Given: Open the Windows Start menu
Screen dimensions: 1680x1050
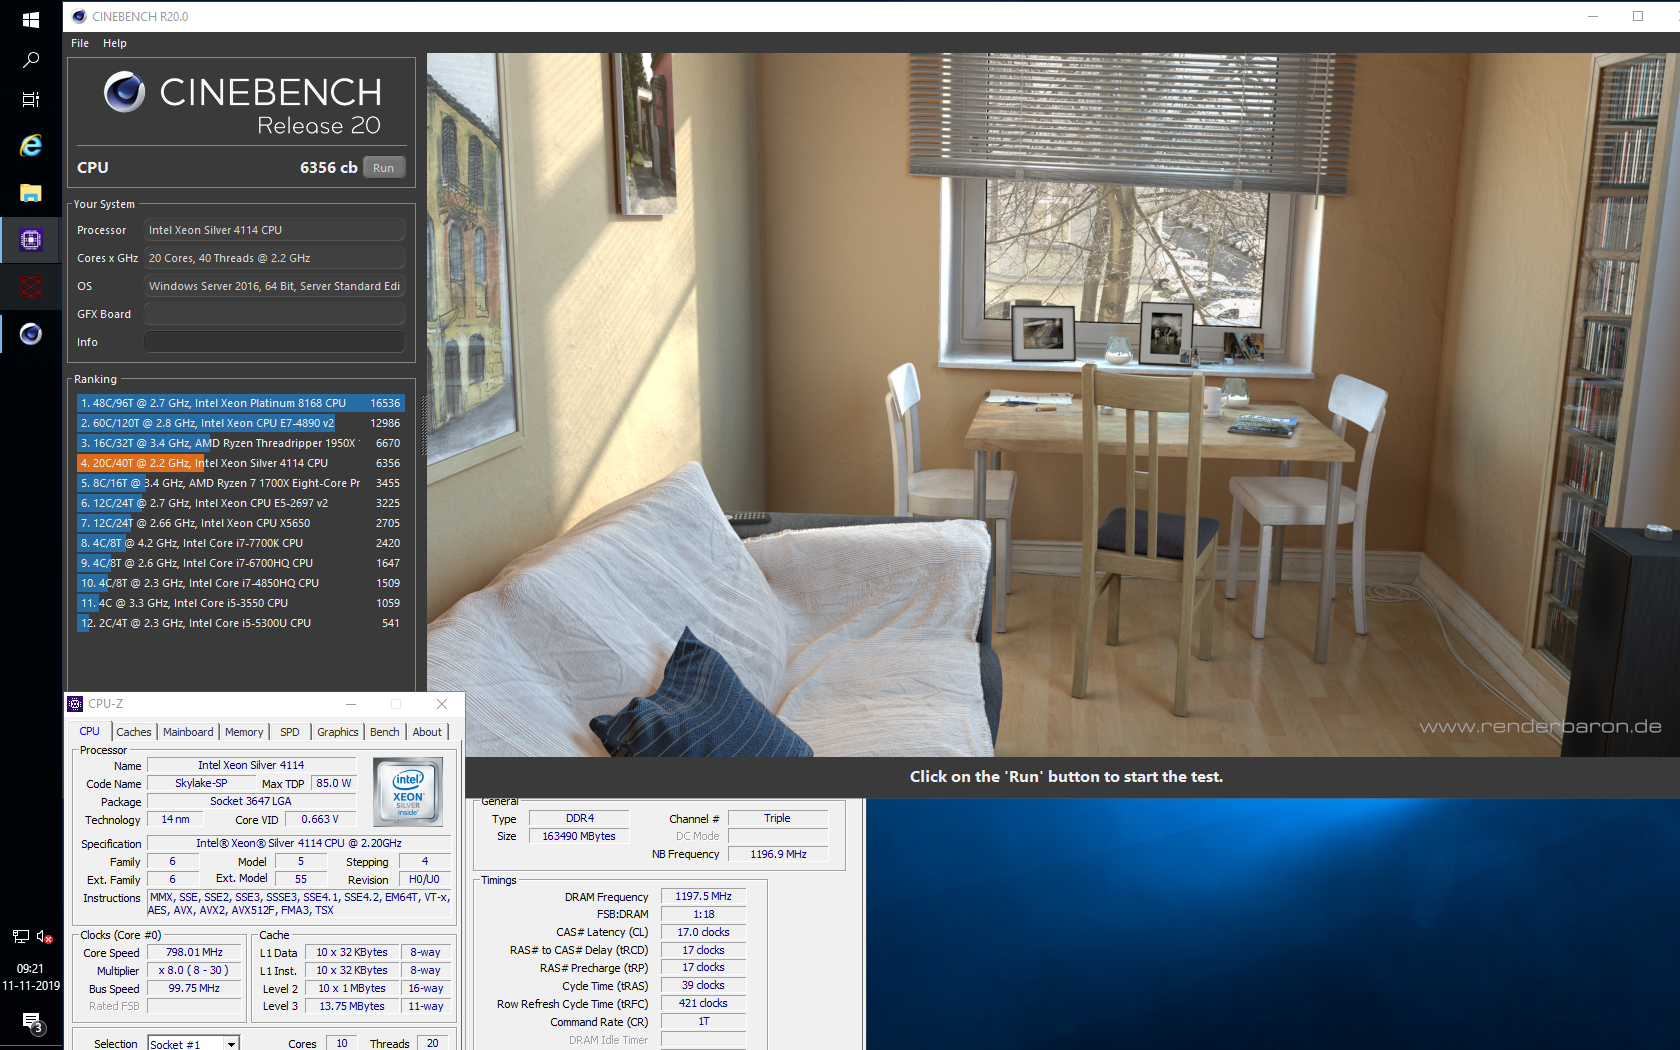Looking at the screenshot, I should click(31, 19).
